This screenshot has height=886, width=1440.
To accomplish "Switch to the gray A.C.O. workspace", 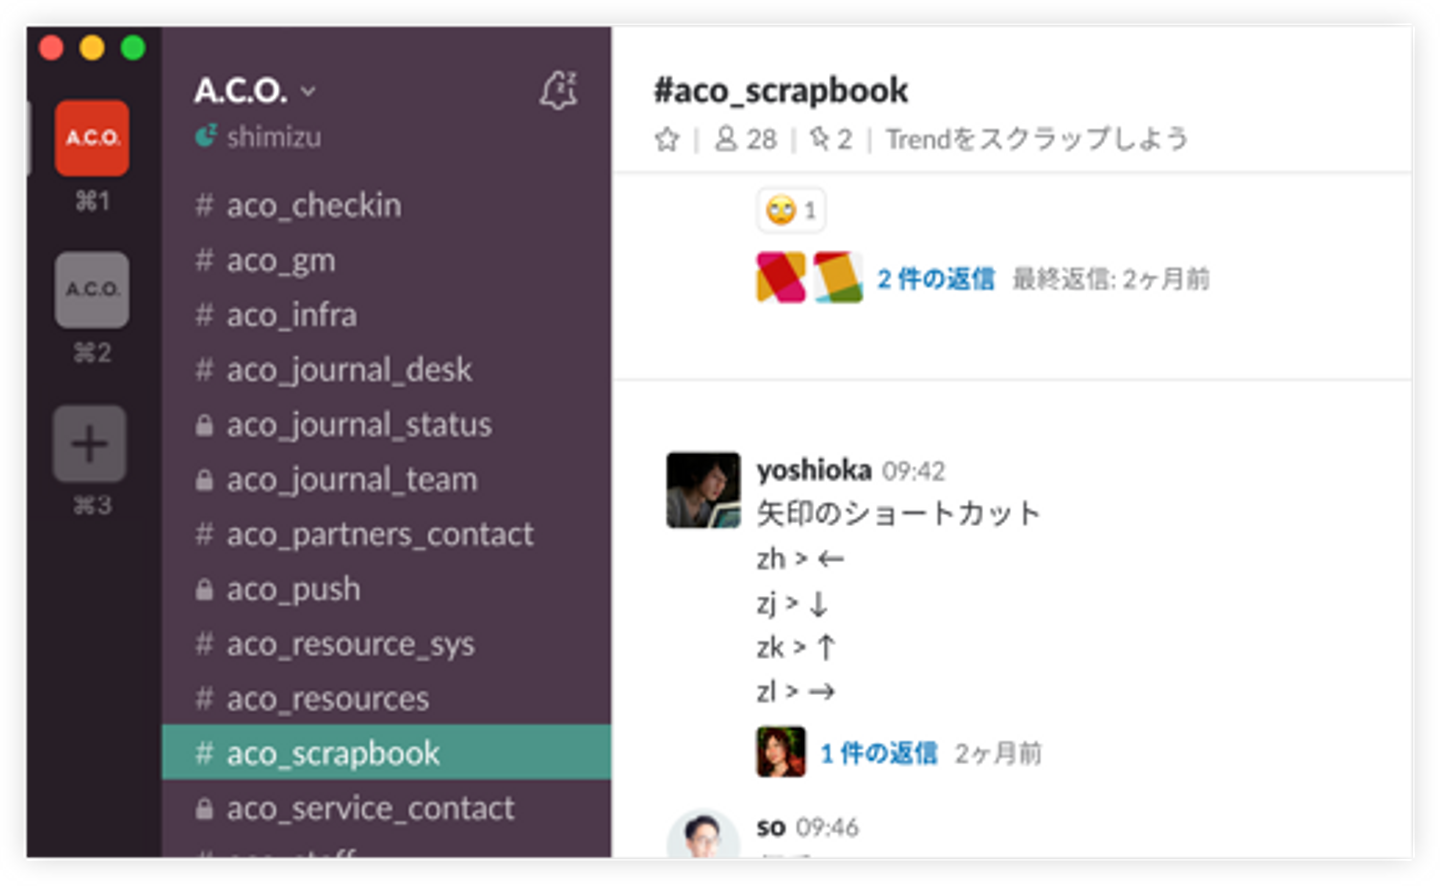I will point(92,290).
